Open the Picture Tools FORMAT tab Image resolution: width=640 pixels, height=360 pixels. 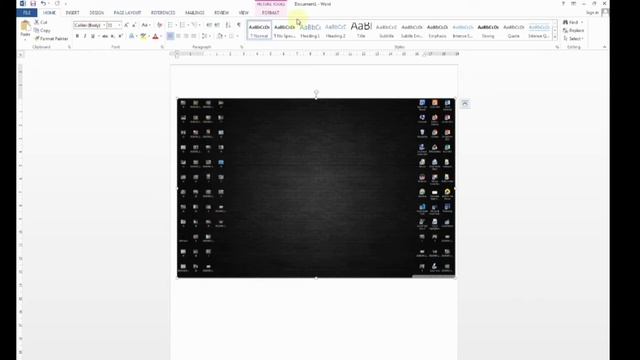tap(271, 13)
